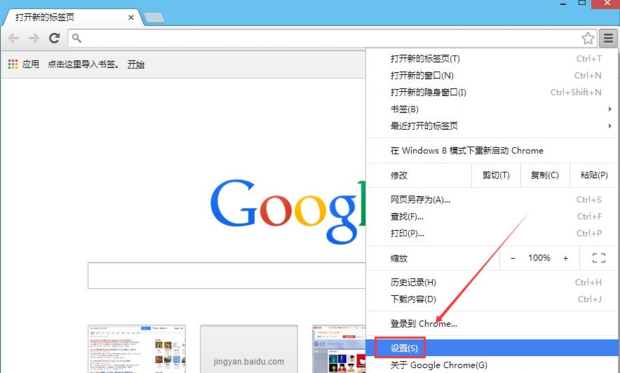The height and width of the screenshot is (373, 620).
Task: Click the Google search box
Action: tap(227, 275)
